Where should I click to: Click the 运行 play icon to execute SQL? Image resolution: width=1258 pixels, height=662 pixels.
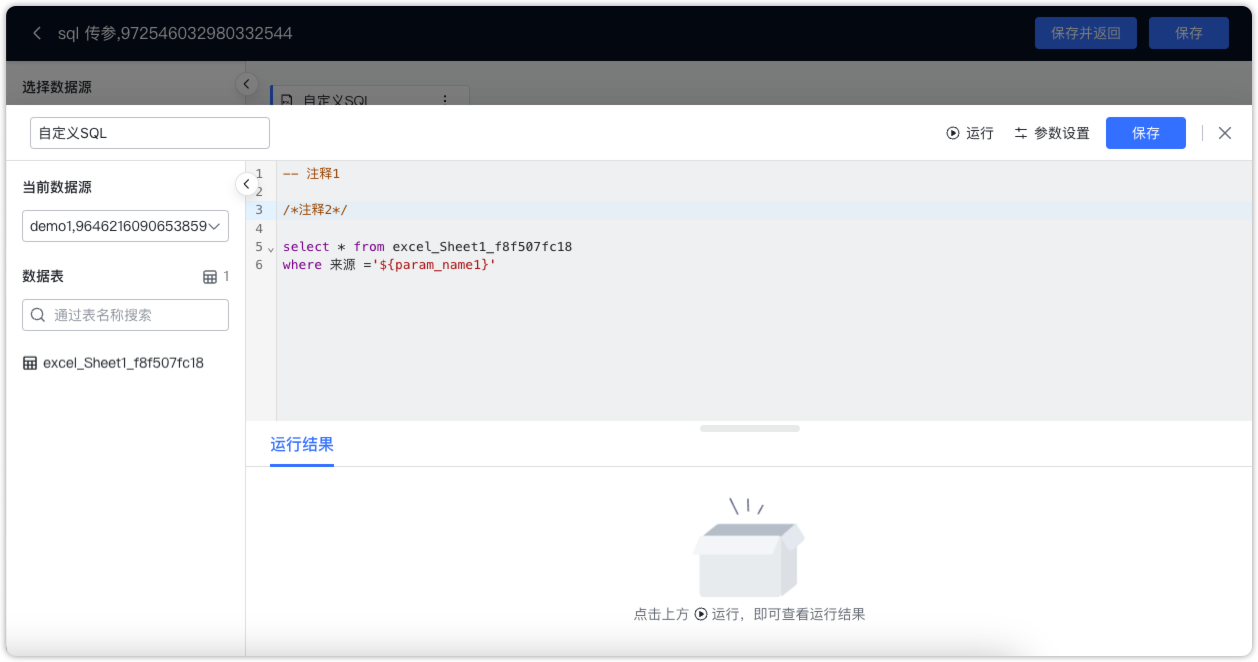pyautogui.click(x=953, y=132)
